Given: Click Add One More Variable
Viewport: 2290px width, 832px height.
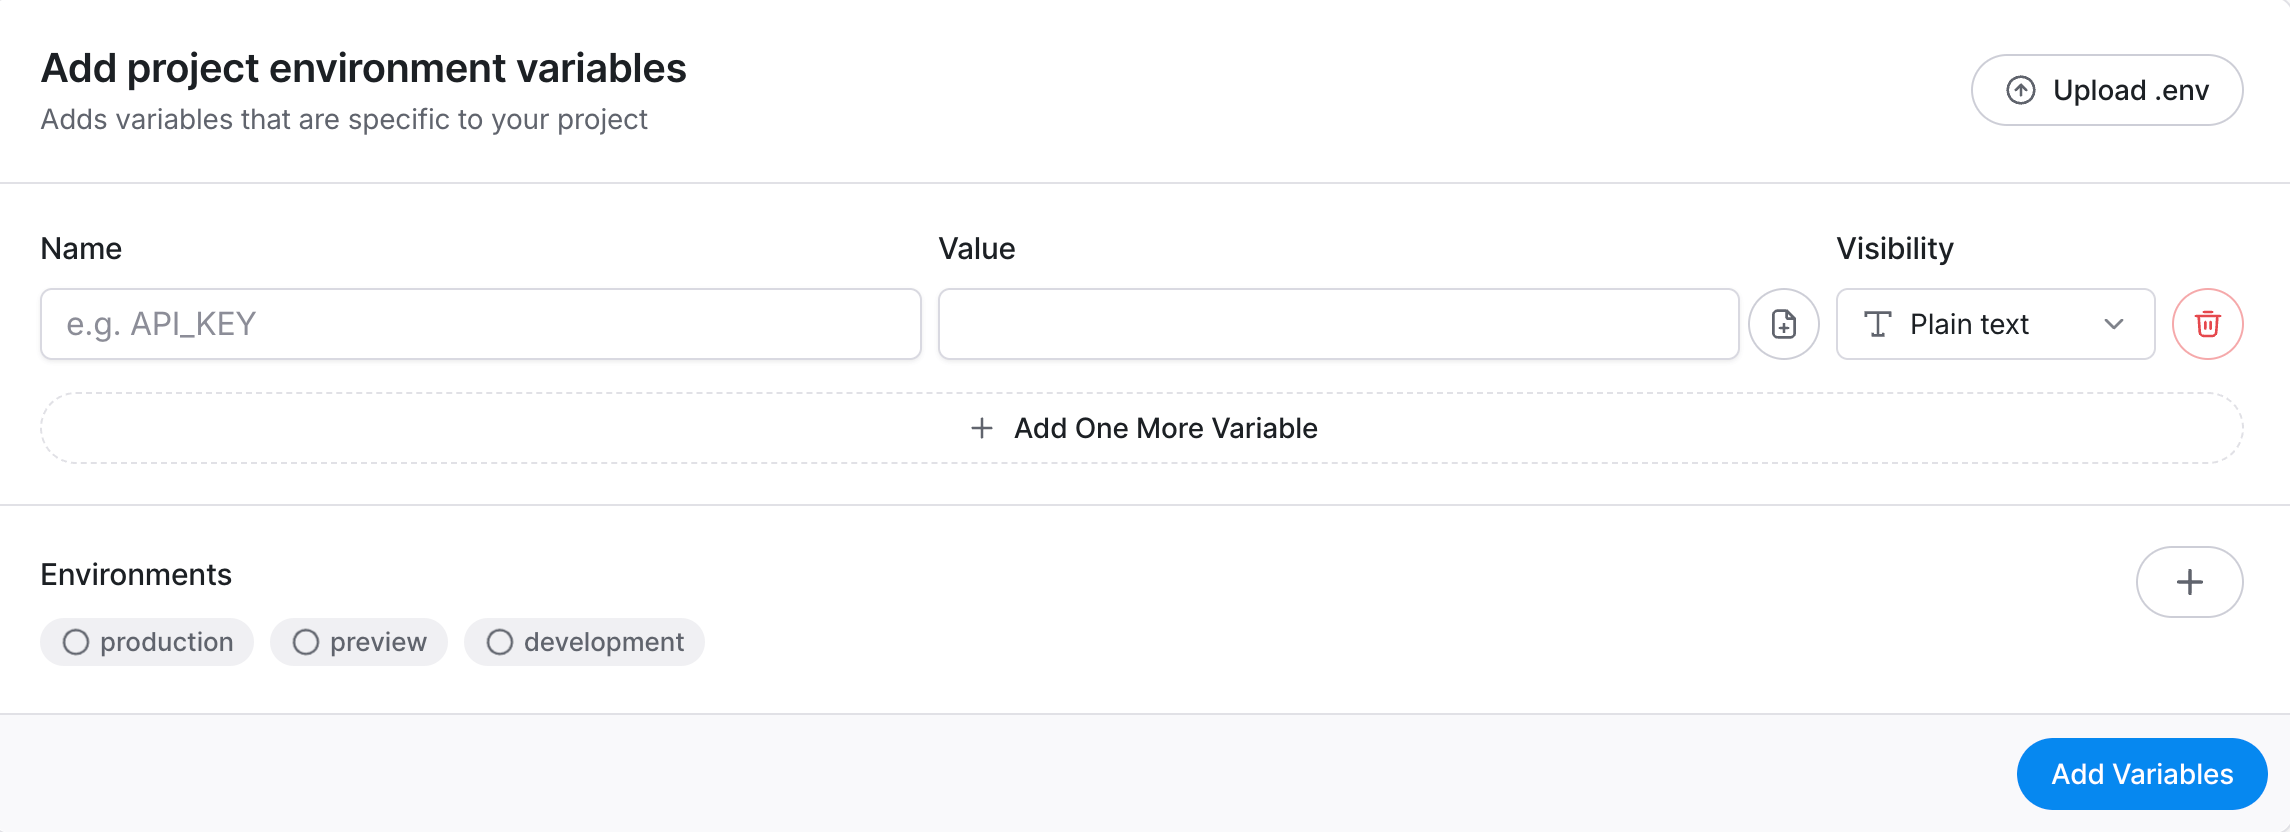Looking at the screenshot, I should pyautogui.click(x=1165, y=428).
